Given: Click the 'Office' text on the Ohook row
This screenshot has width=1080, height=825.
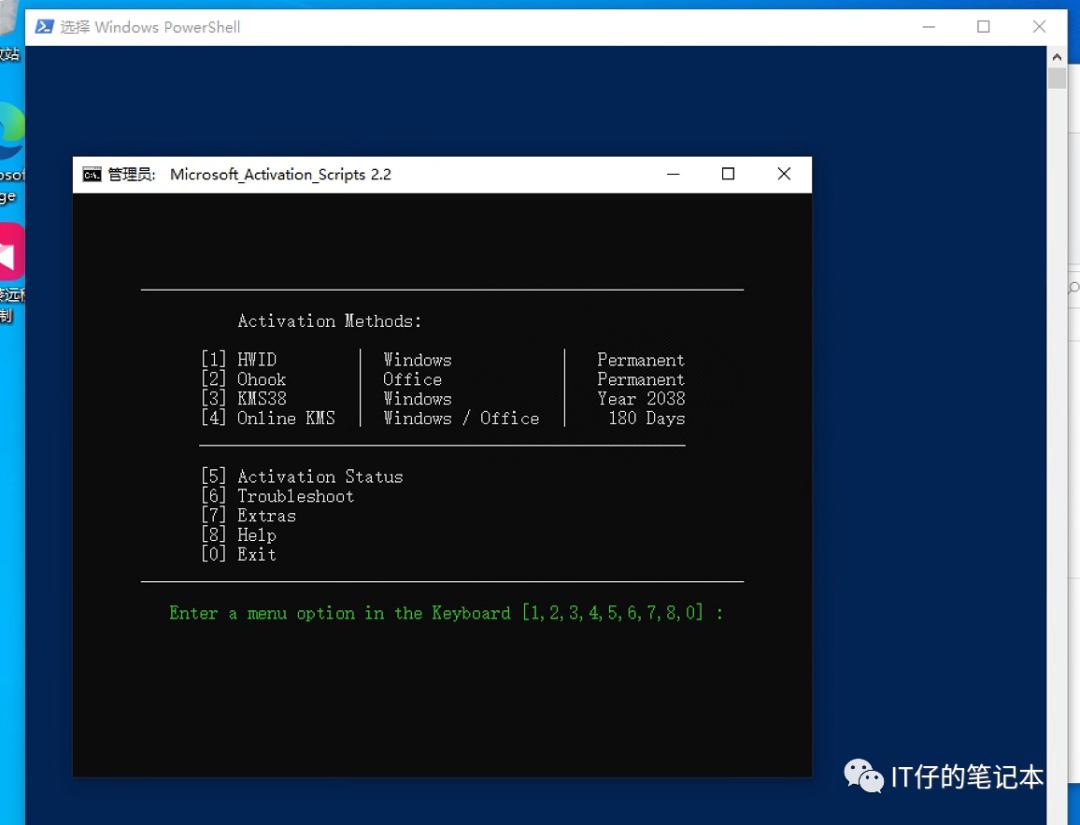Looking at the screenshot, I should point(413,379).
